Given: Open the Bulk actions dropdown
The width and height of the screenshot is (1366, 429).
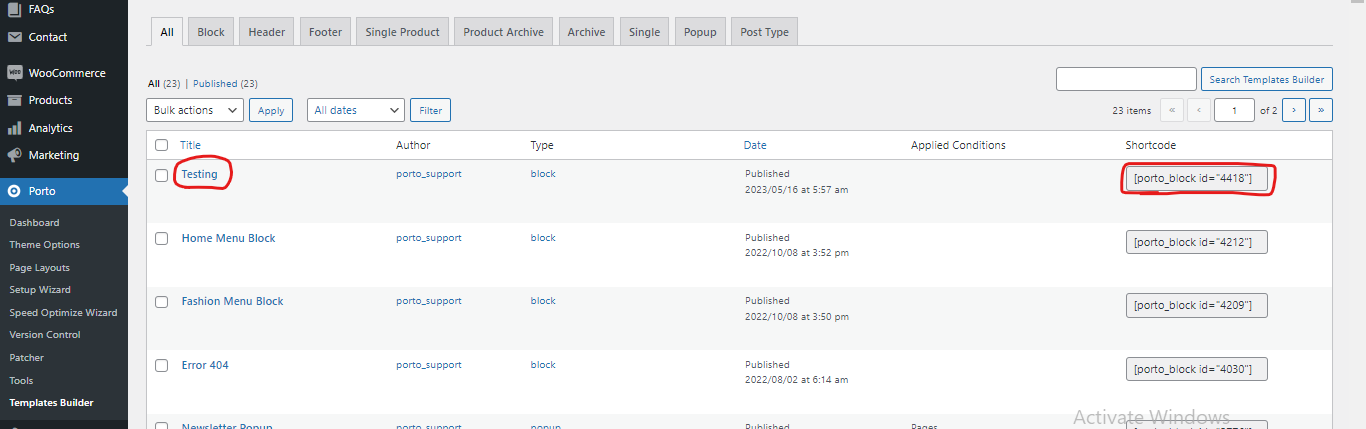Looking at the screenshot, I should pyautogui.click(x=194, y=110).
